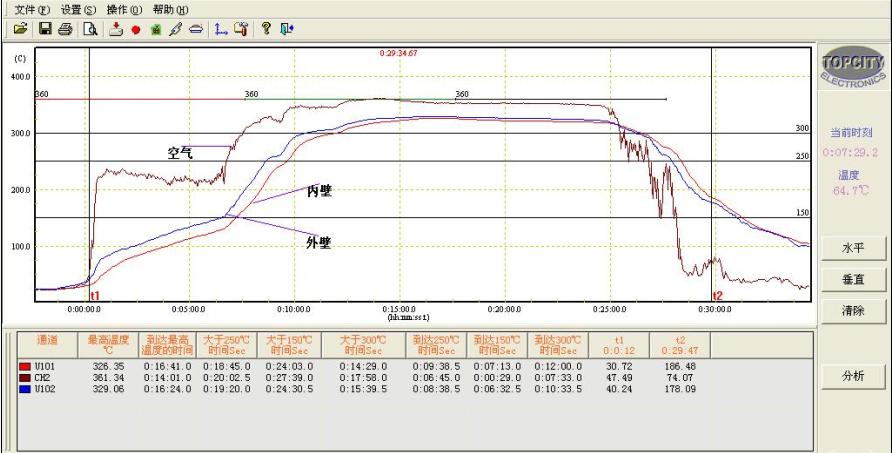Screen dimensions: 892x453
Task: Click the 清除 button
Action: click(x=853, y=311)
